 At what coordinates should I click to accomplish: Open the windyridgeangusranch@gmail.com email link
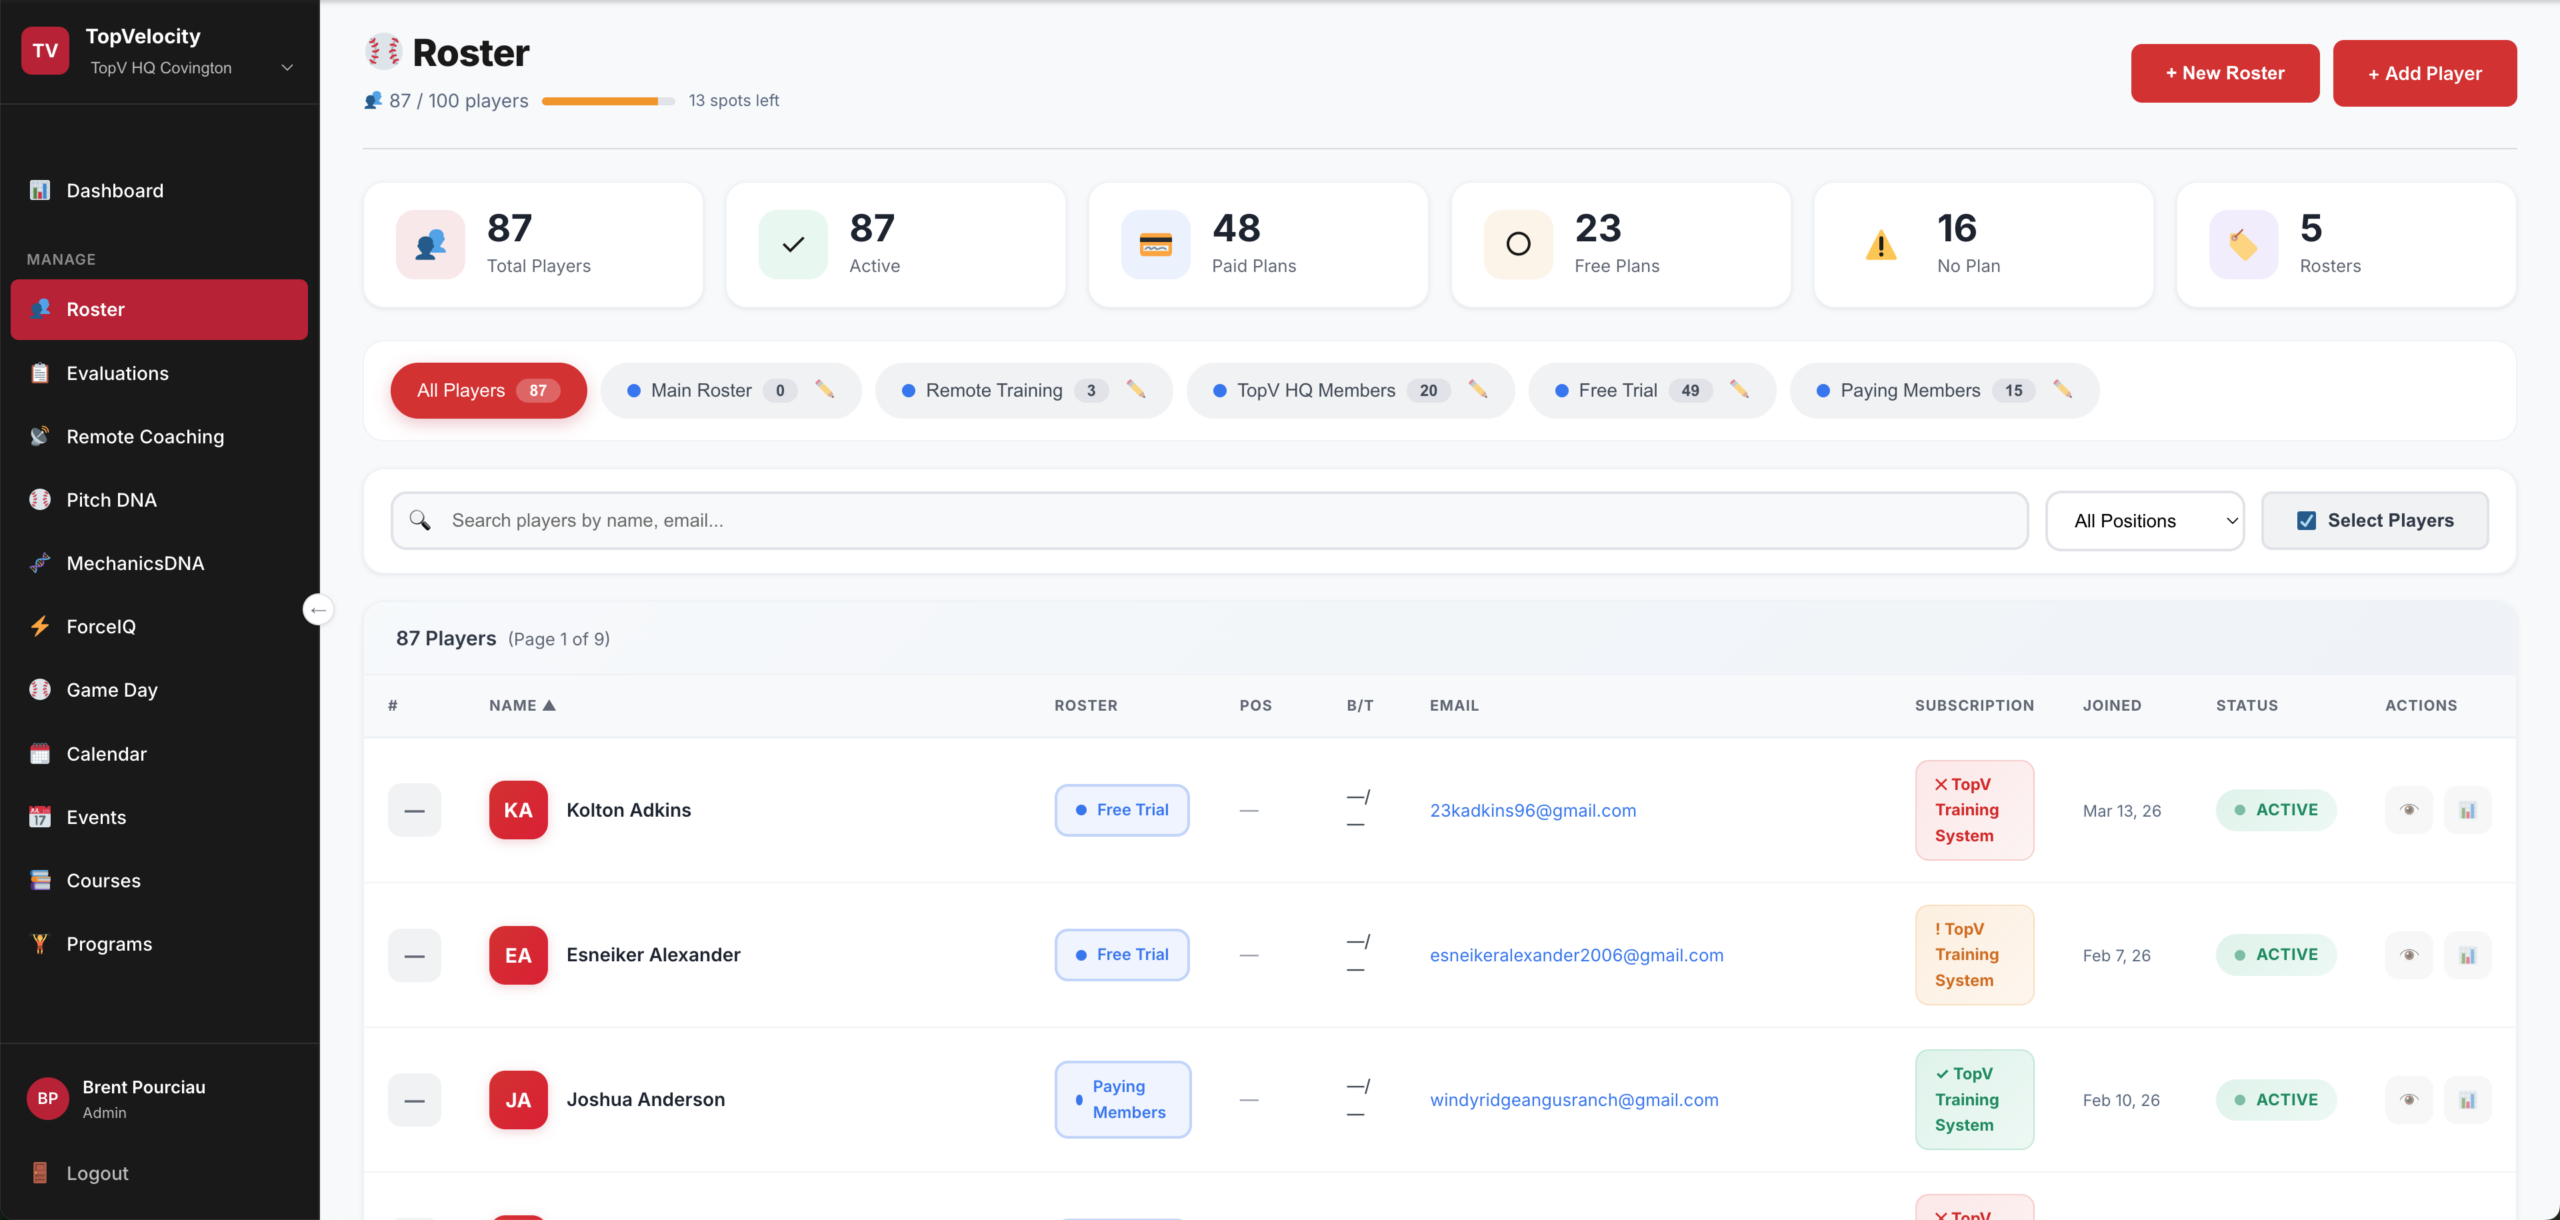(1573, 1100)
